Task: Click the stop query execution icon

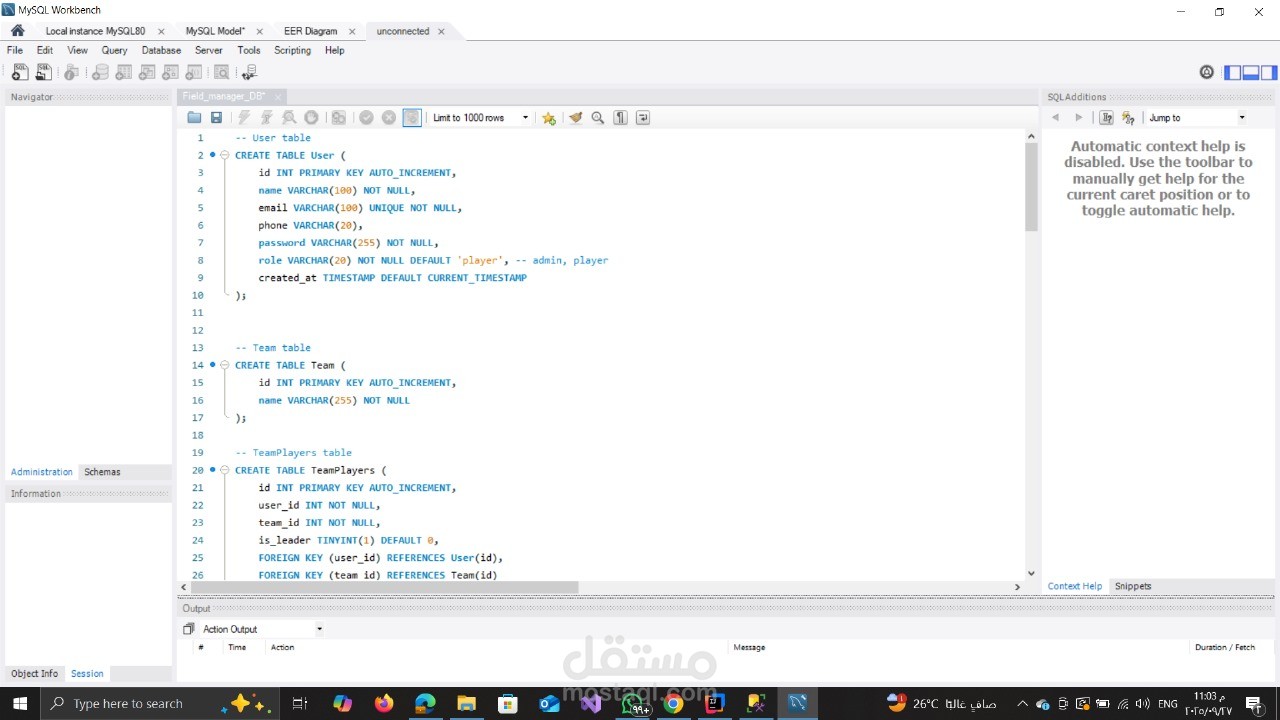Action: 311,118
